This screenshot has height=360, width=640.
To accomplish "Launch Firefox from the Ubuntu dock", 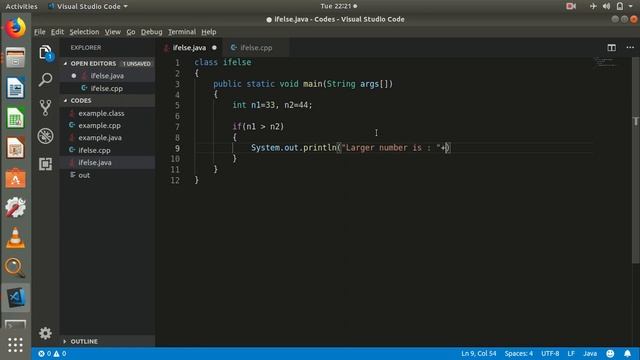I will (16, 28).
